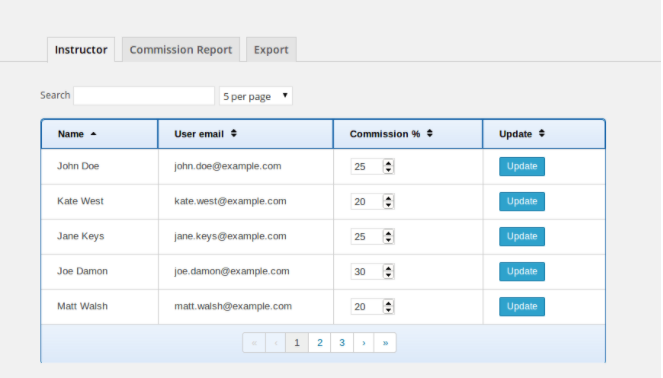Go to page 3 of results
663x378 pixels.
coord(342,343)
